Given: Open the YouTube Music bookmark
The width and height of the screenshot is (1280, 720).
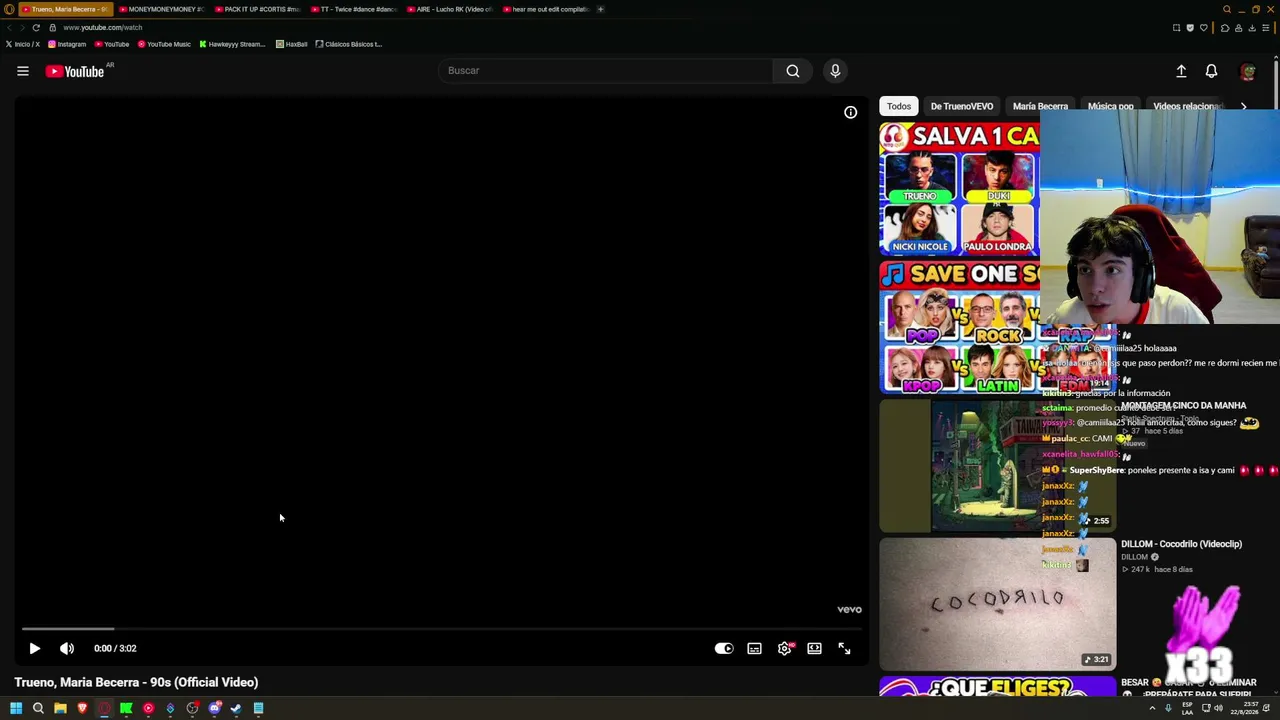Looking at the screenshot, I should point(164,44).
